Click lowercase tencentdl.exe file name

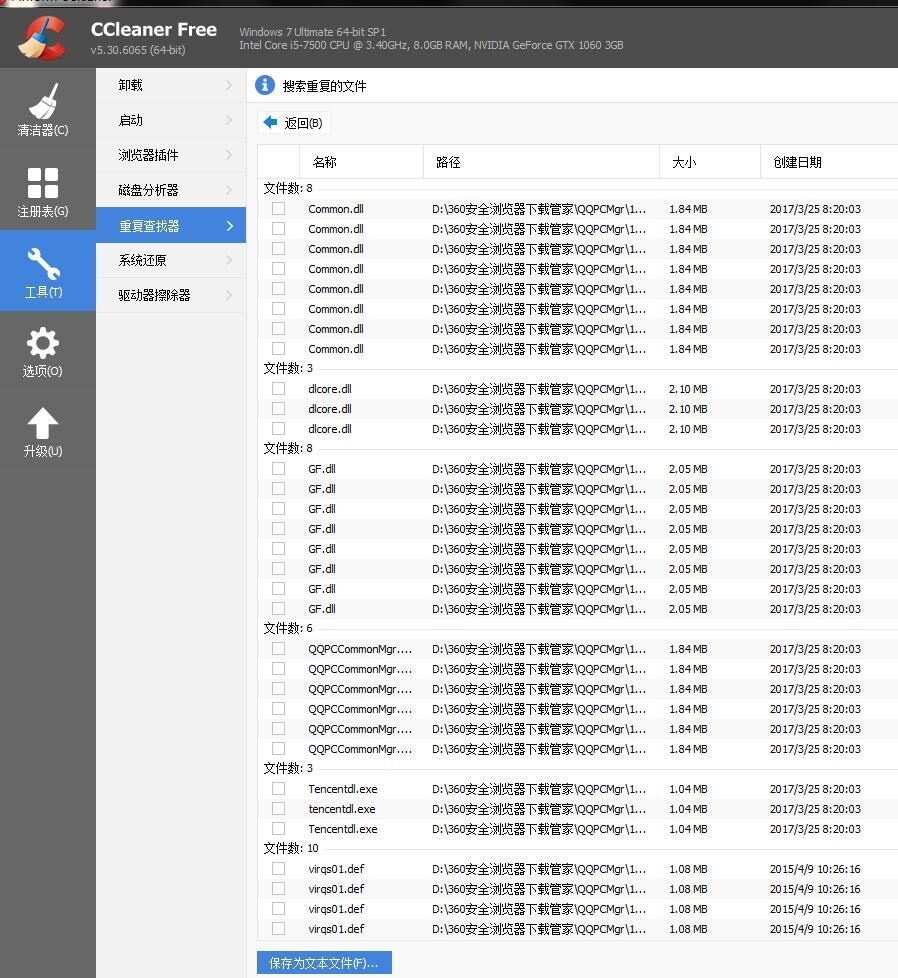pyautogui.click(x=342, y=809)
